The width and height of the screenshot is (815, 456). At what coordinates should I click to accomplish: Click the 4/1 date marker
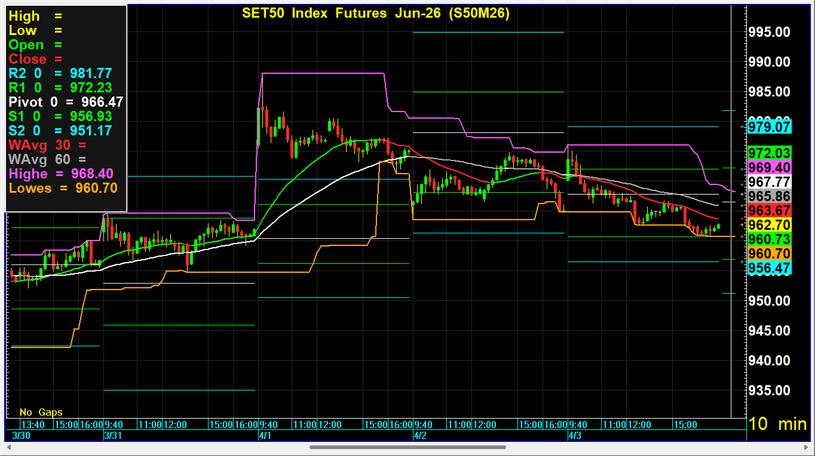pos(264,437)
